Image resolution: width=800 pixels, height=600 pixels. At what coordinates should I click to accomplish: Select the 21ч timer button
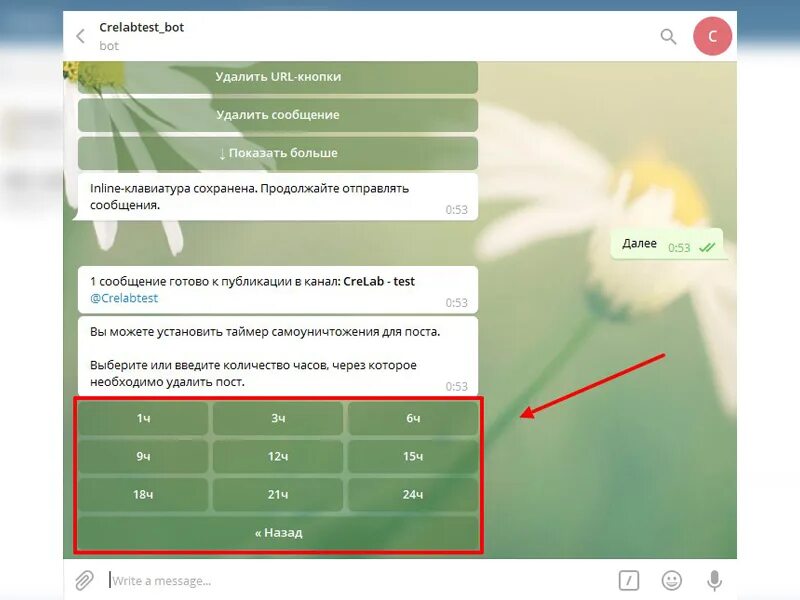(x=278, y=494)
